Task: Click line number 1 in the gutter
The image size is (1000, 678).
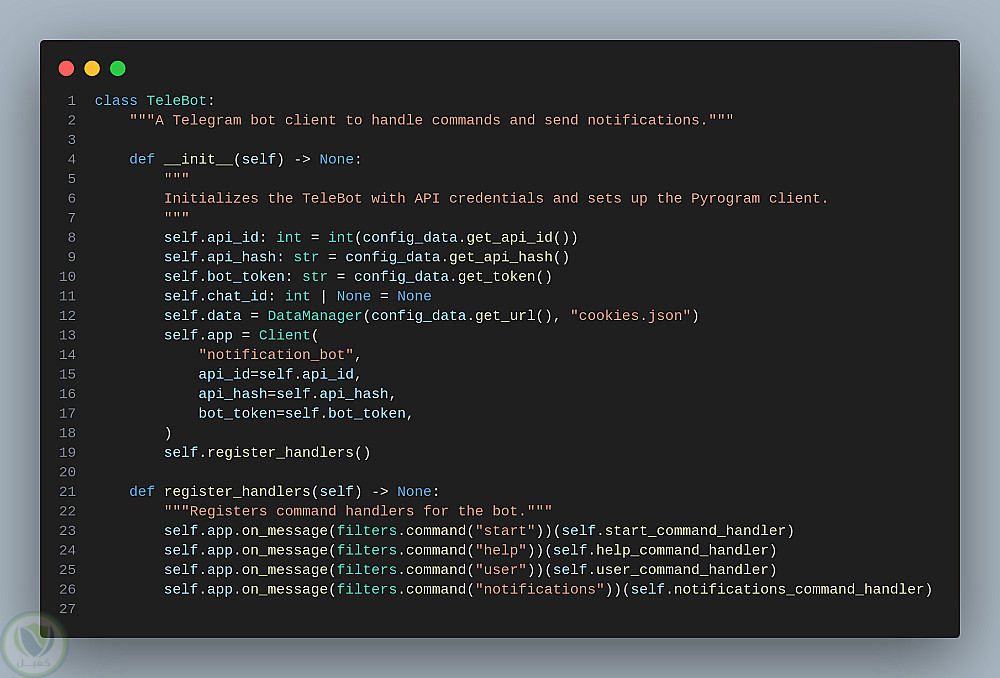Action: click(x=71, y=101)
